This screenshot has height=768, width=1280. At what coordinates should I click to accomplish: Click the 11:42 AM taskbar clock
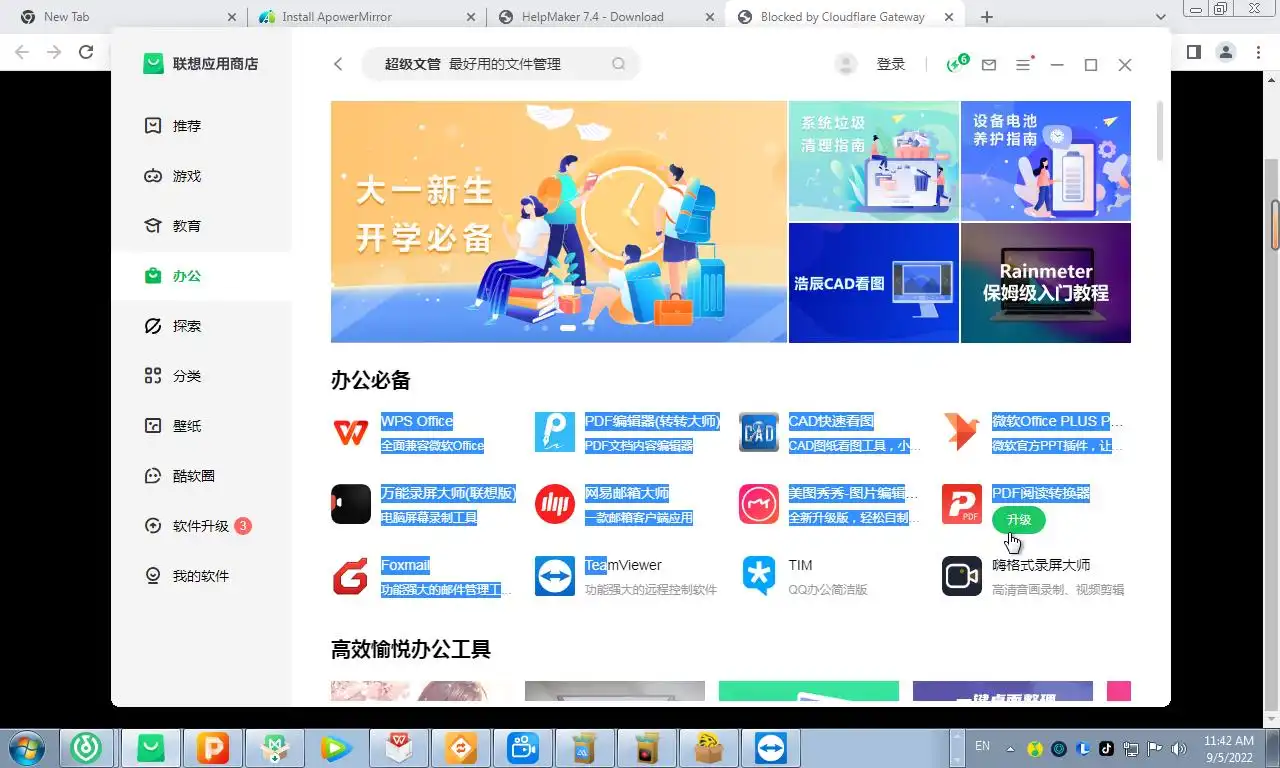tap(1229, 741)
